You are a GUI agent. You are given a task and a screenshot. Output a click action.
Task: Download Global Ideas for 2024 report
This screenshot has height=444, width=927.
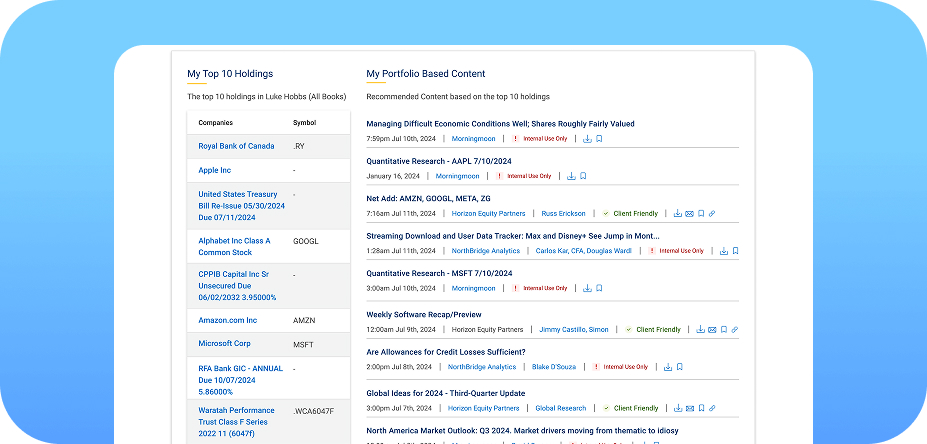click(678, 409)
